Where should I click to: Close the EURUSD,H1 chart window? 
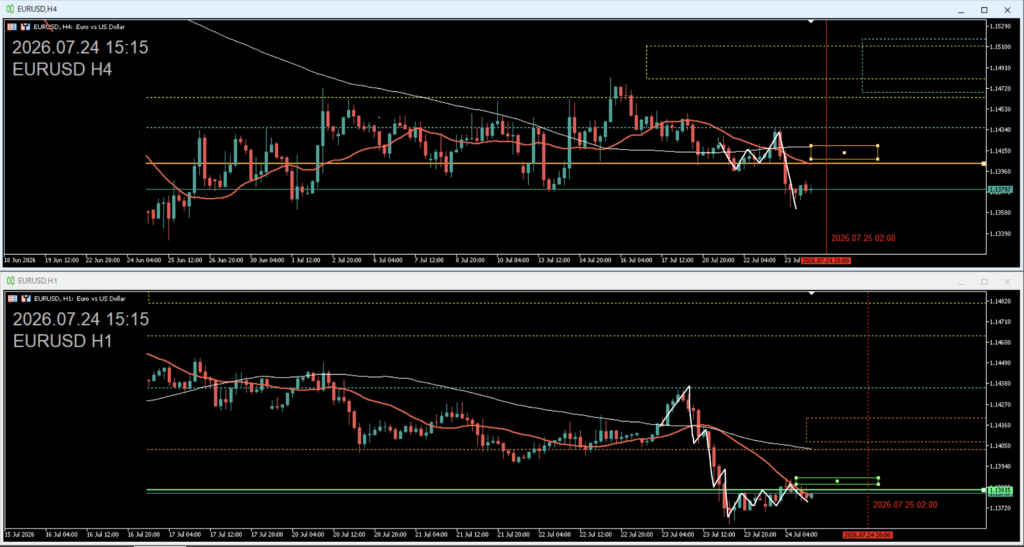click(1008, 281)
